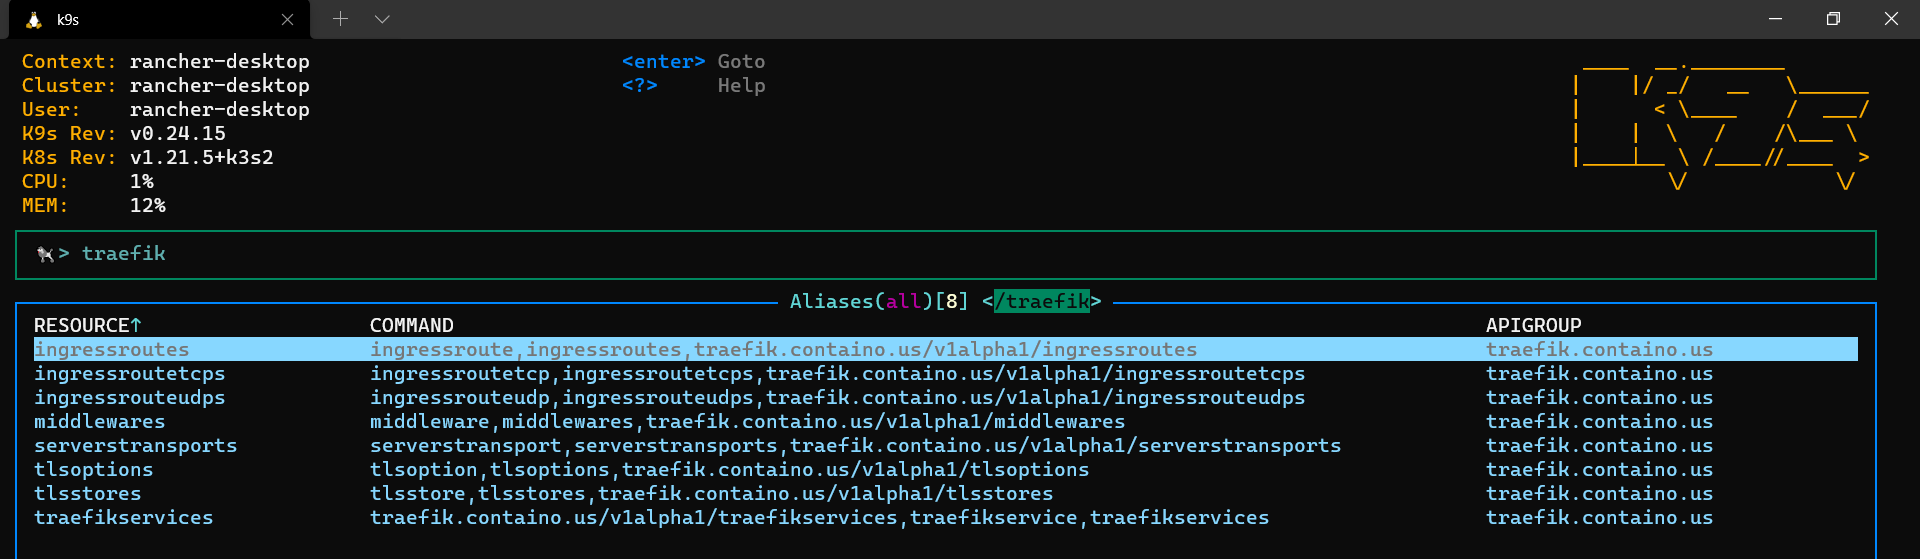The width and height of the screenshot is (1920, 559).
Task: Click the <enter> Goto shortcut hint
Action: pos(694,61)
